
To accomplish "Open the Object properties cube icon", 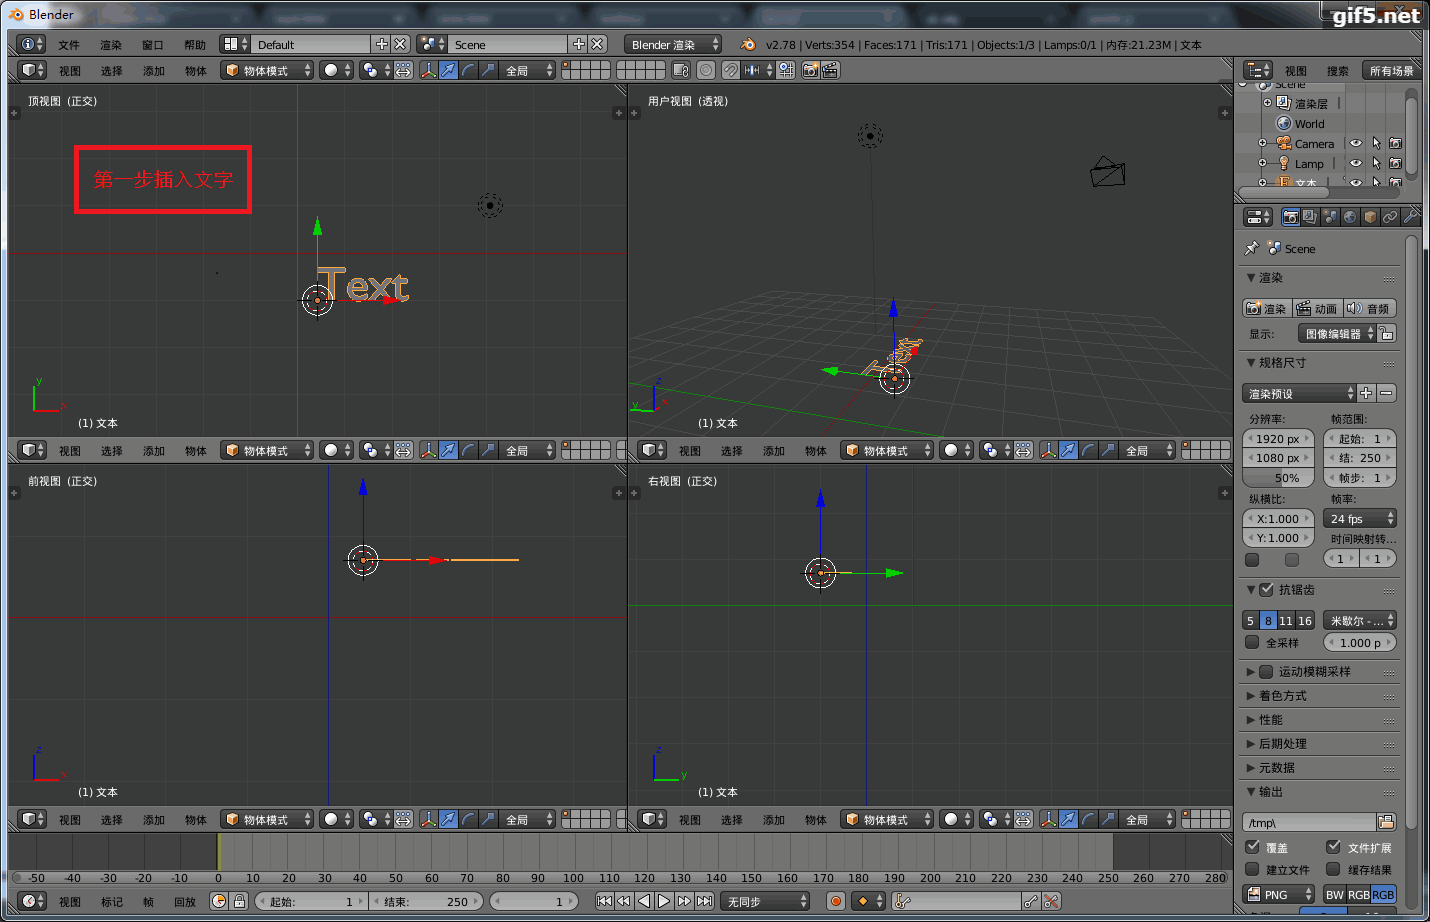I will coord(1370,217).
